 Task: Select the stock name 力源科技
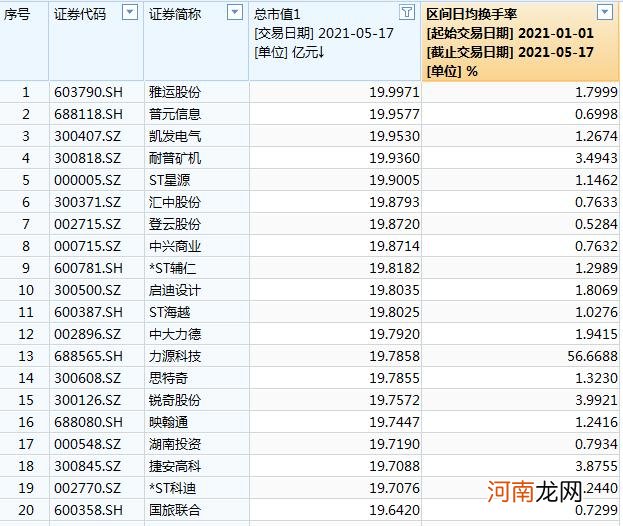click(x=175, y=356)
